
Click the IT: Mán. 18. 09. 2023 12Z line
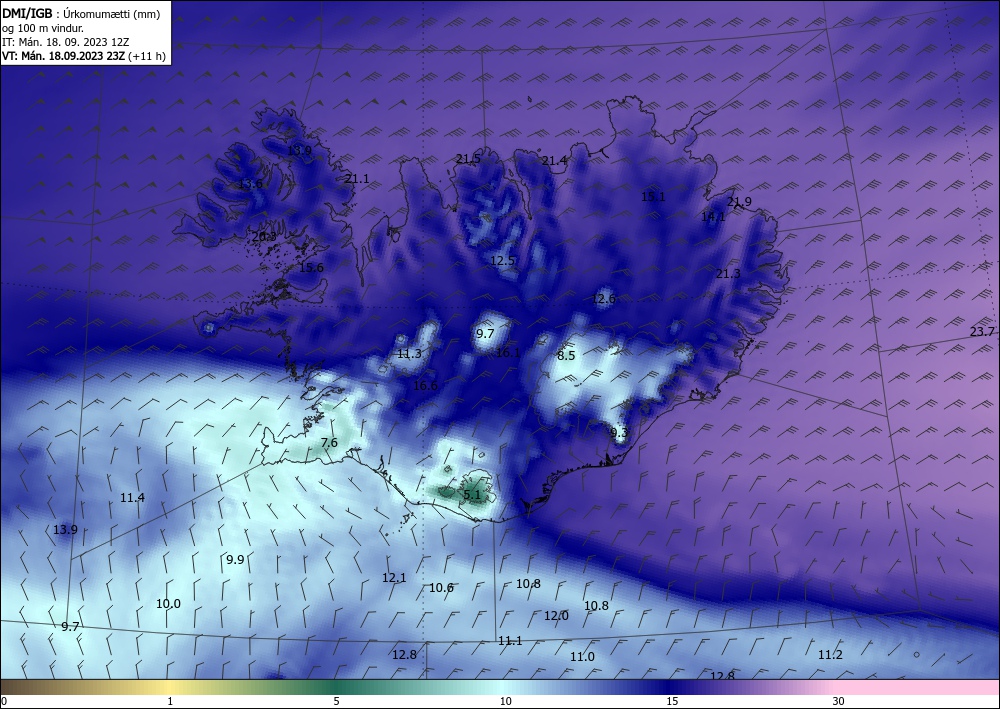click(x=66, y=42)
